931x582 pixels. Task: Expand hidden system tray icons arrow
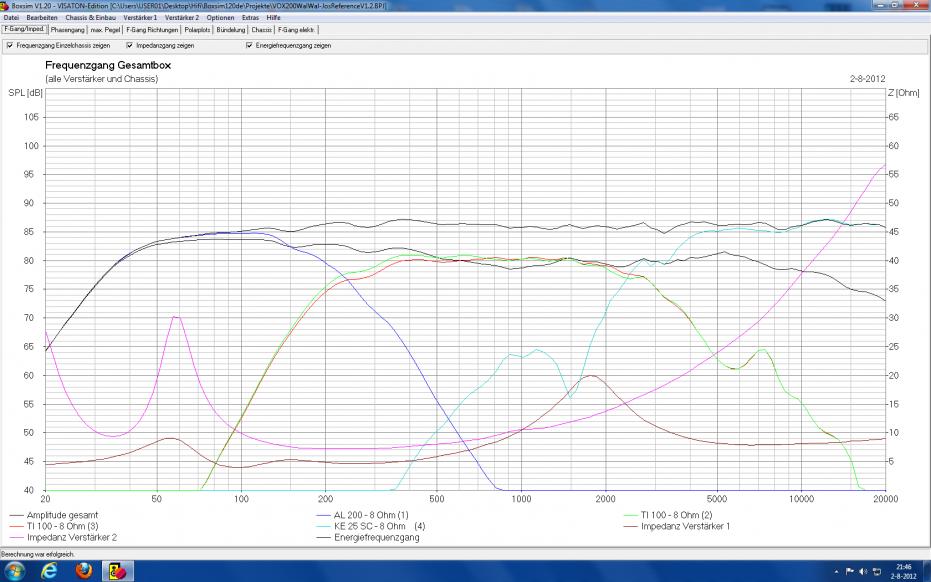click(835, 571)
